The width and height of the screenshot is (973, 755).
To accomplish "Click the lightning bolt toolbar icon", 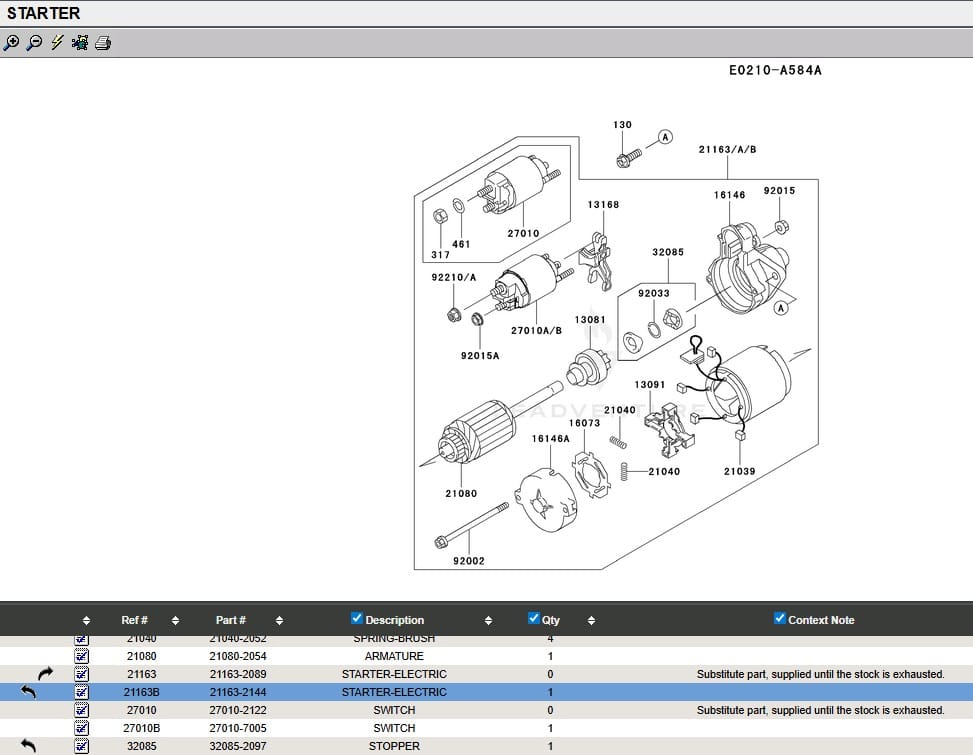I will click(x=57, y=43).
